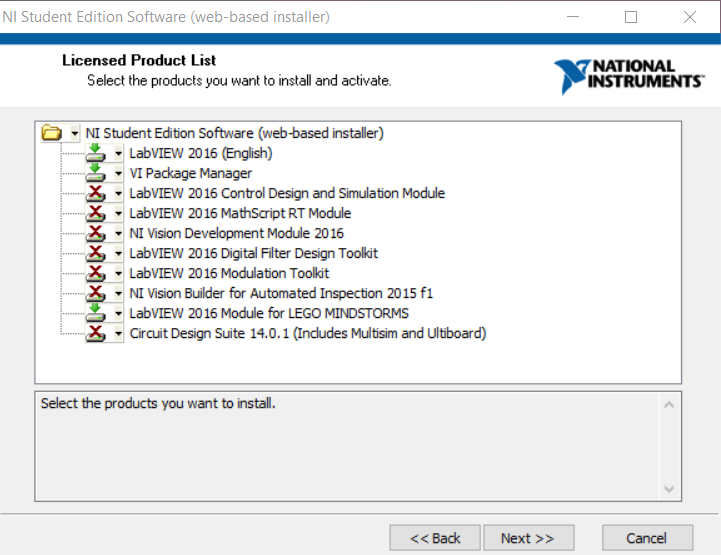Click description pane scrollbar up arrow

[x=669, y=405]
